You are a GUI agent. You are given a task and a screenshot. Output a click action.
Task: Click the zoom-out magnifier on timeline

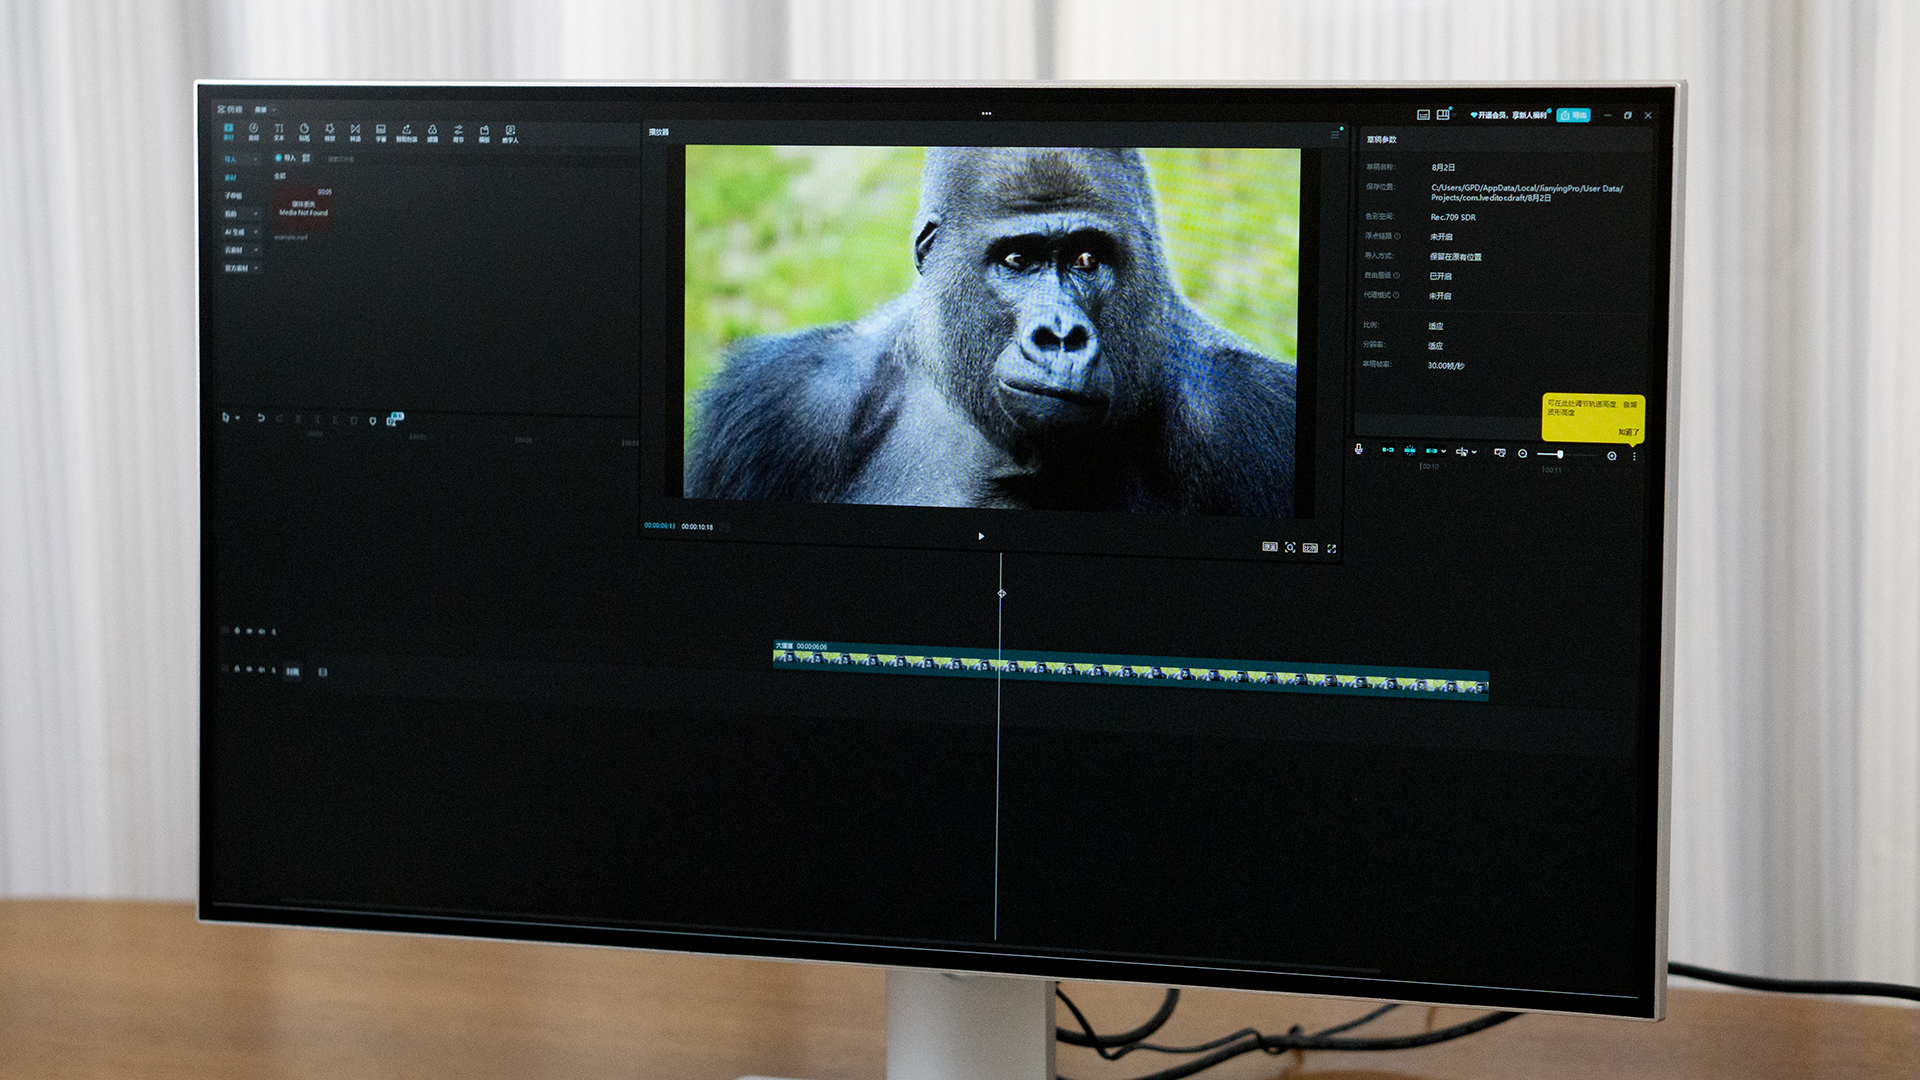(1522, 453)
